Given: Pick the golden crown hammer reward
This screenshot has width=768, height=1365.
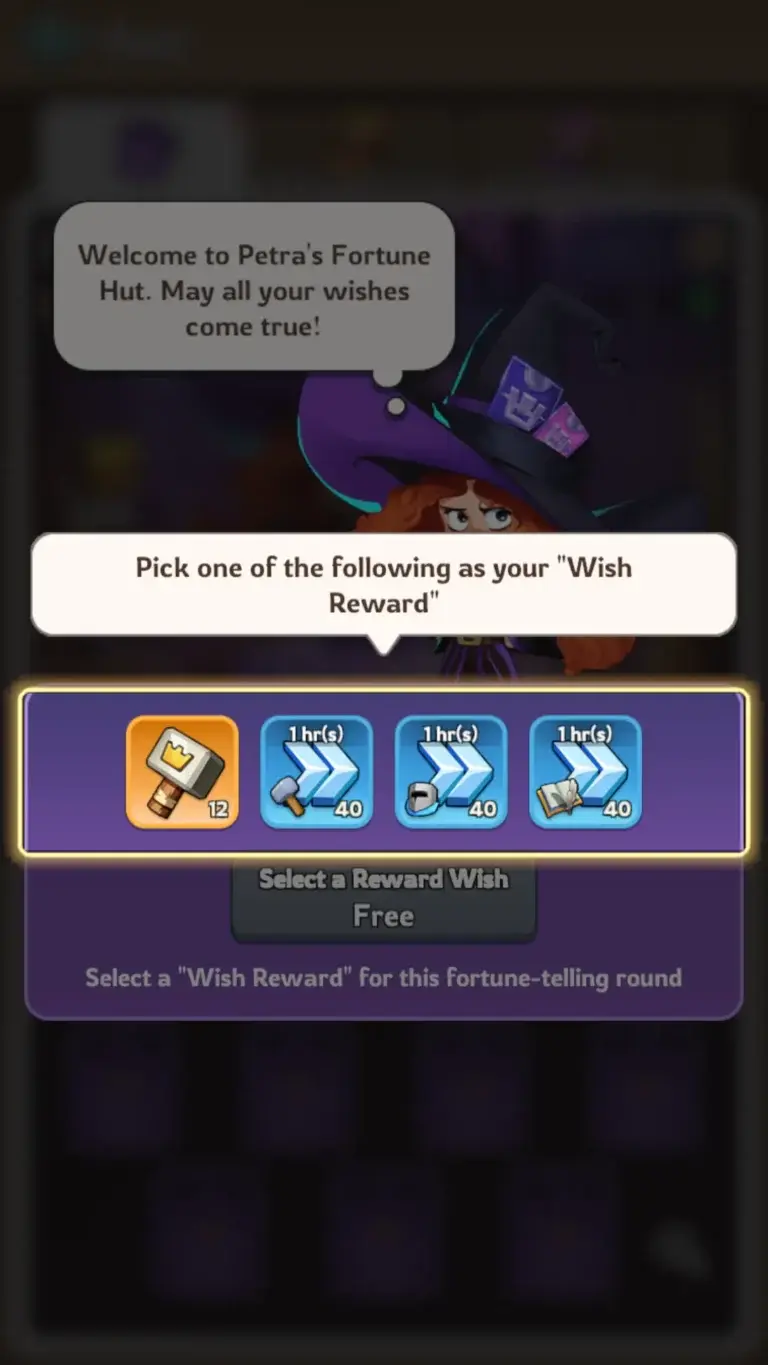Looking at the screenshot, I should click(x=182, y=772).
